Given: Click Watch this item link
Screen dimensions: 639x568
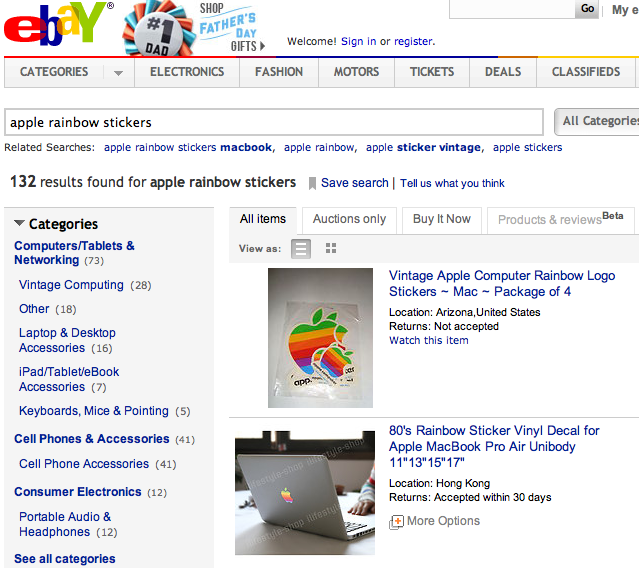Looking at the screenshot, I should (429, 341).
